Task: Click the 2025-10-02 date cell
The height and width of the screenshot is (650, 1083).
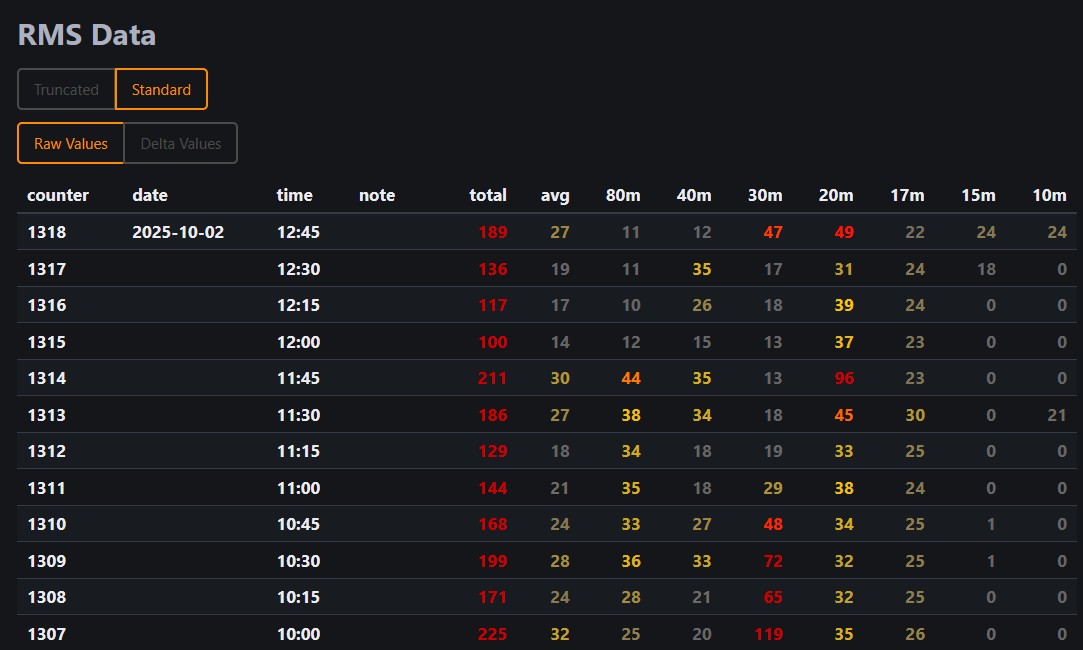Action: (178, 232)
